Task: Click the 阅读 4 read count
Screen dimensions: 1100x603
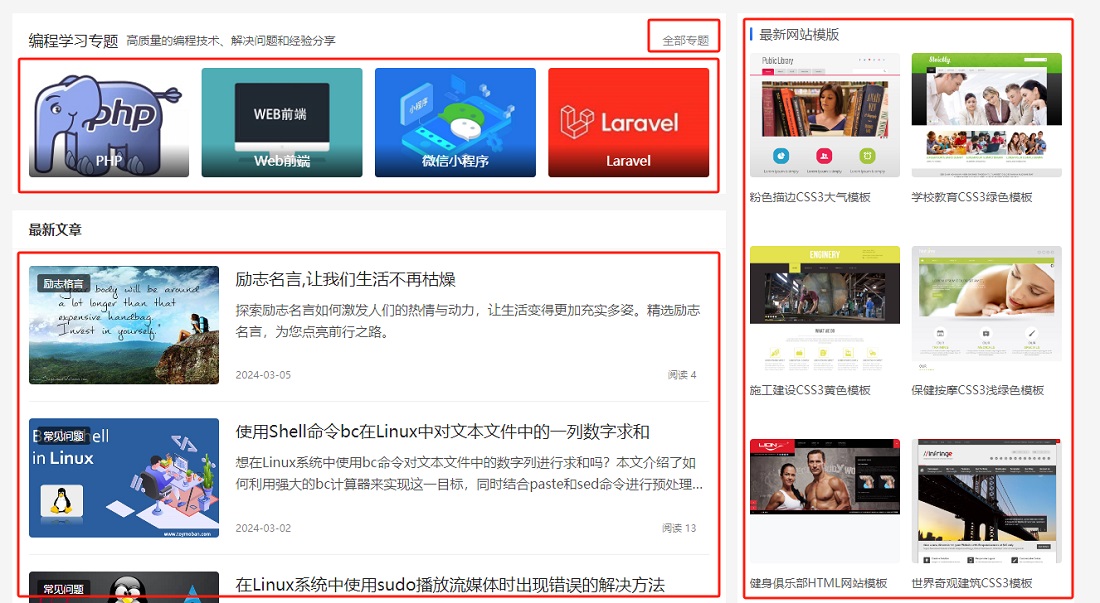Action: [682, 375]
